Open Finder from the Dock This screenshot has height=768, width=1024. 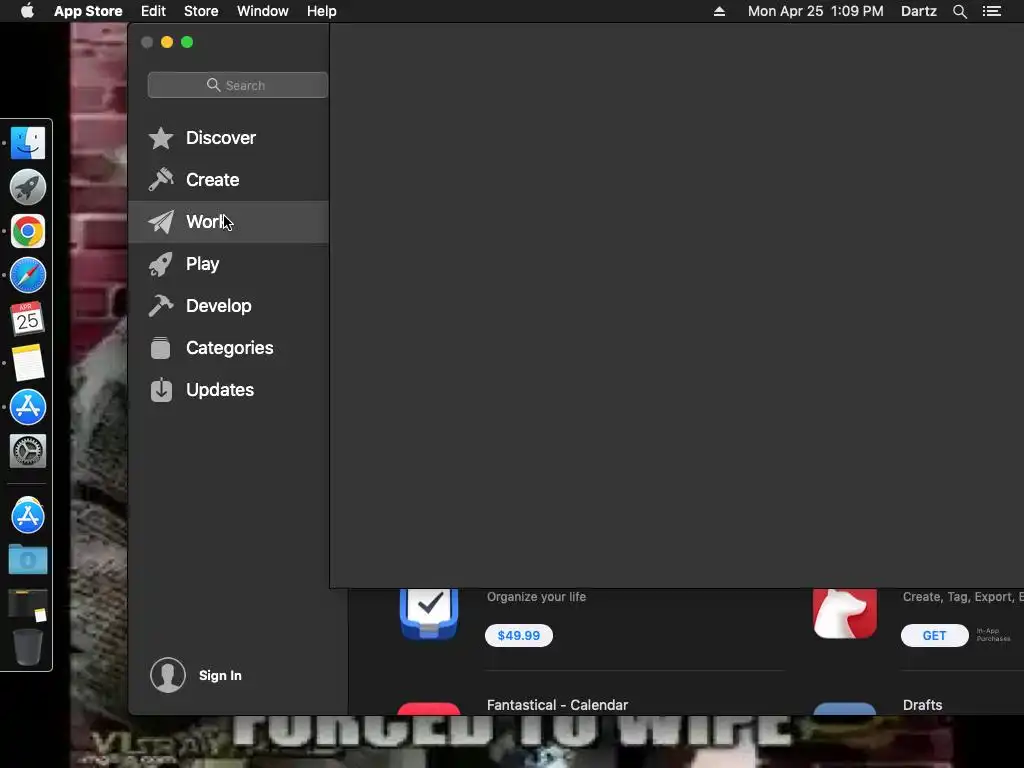pyautogui.click(x=27, y=143)
